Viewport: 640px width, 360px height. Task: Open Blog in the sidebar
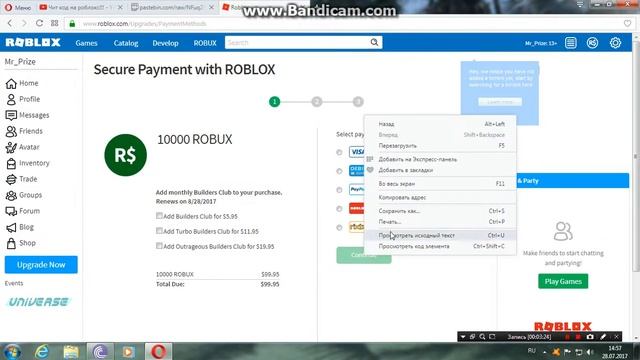click(20, 227)
